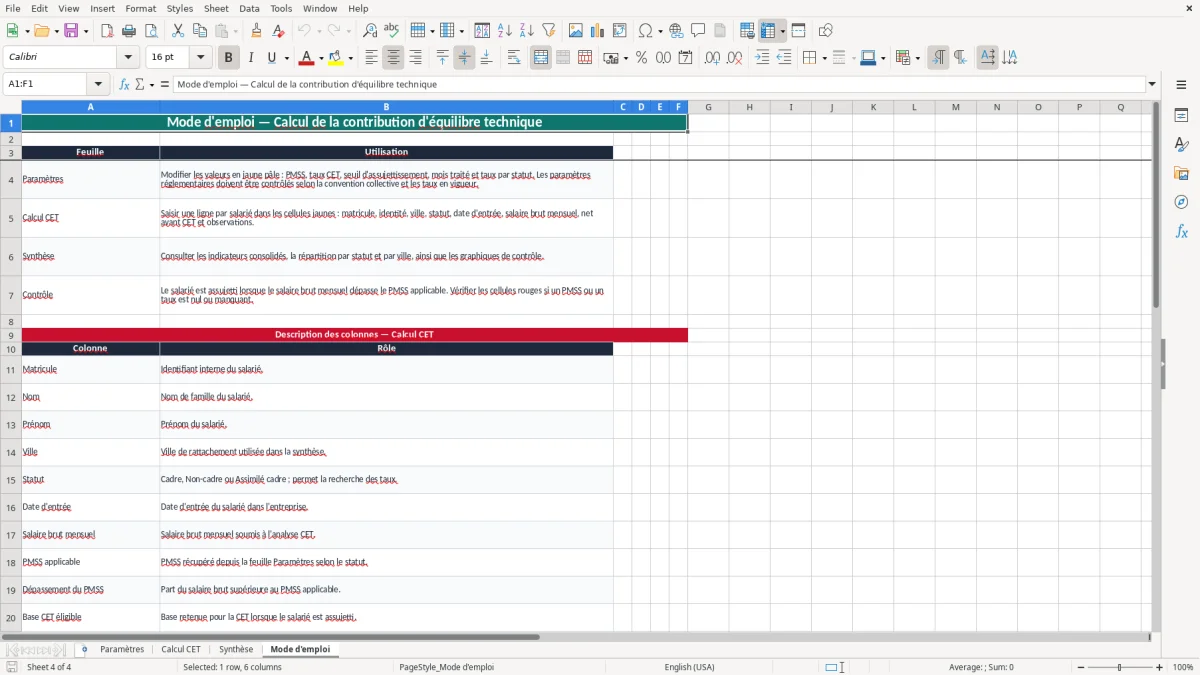Screen dimensions: 1200x675
Task: Open the Save dropdown arrow
Action: pyautogui.click(x=85, y=31)
